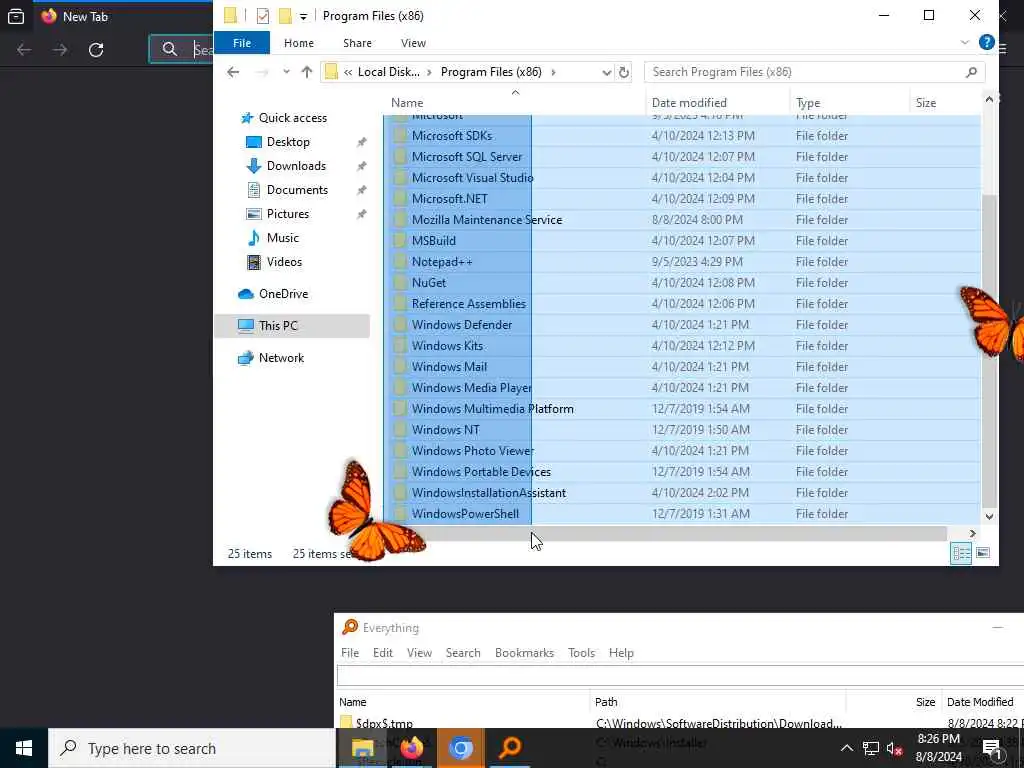Image resolution: width=1024 pixels, height=768 pixels.
Task: Open Everything app from the taskbar
Action: pos(509,748)
